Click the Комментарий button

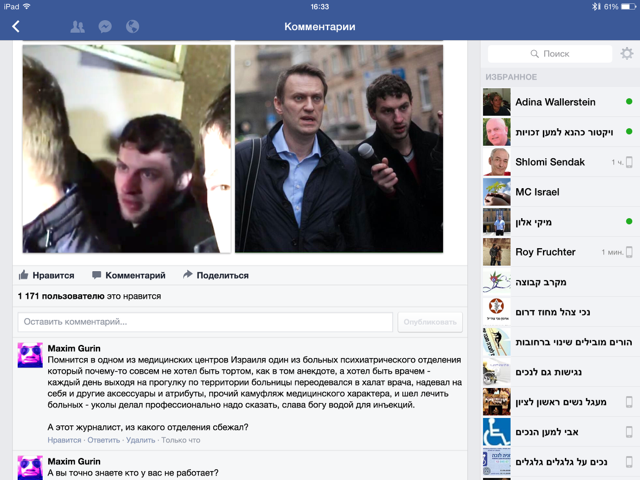tap(129, 275)
